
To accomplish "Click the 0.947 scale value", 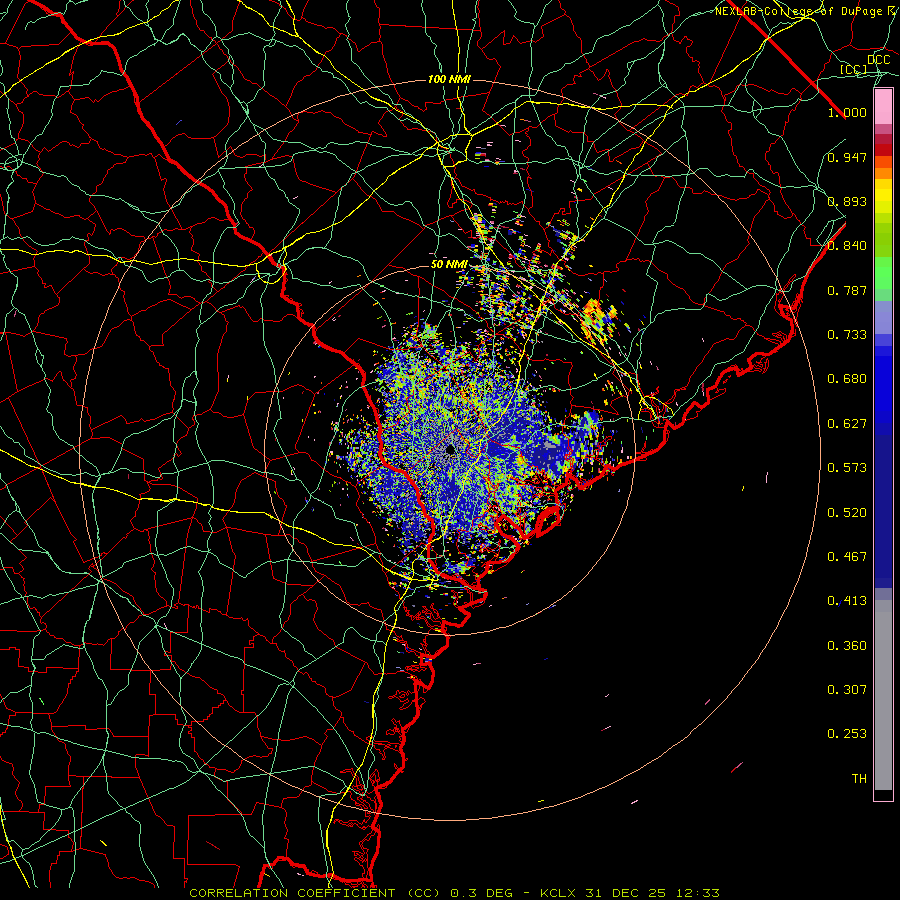I will (847, 157).
